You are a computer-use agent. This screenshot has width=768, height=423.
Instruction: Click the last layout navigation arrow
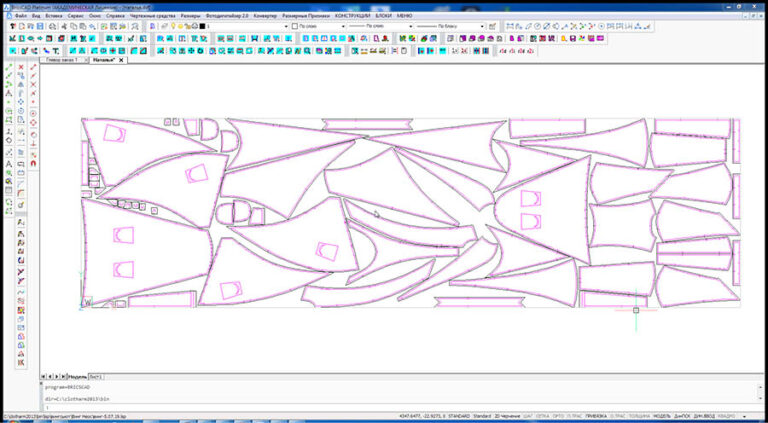[63, 376]
